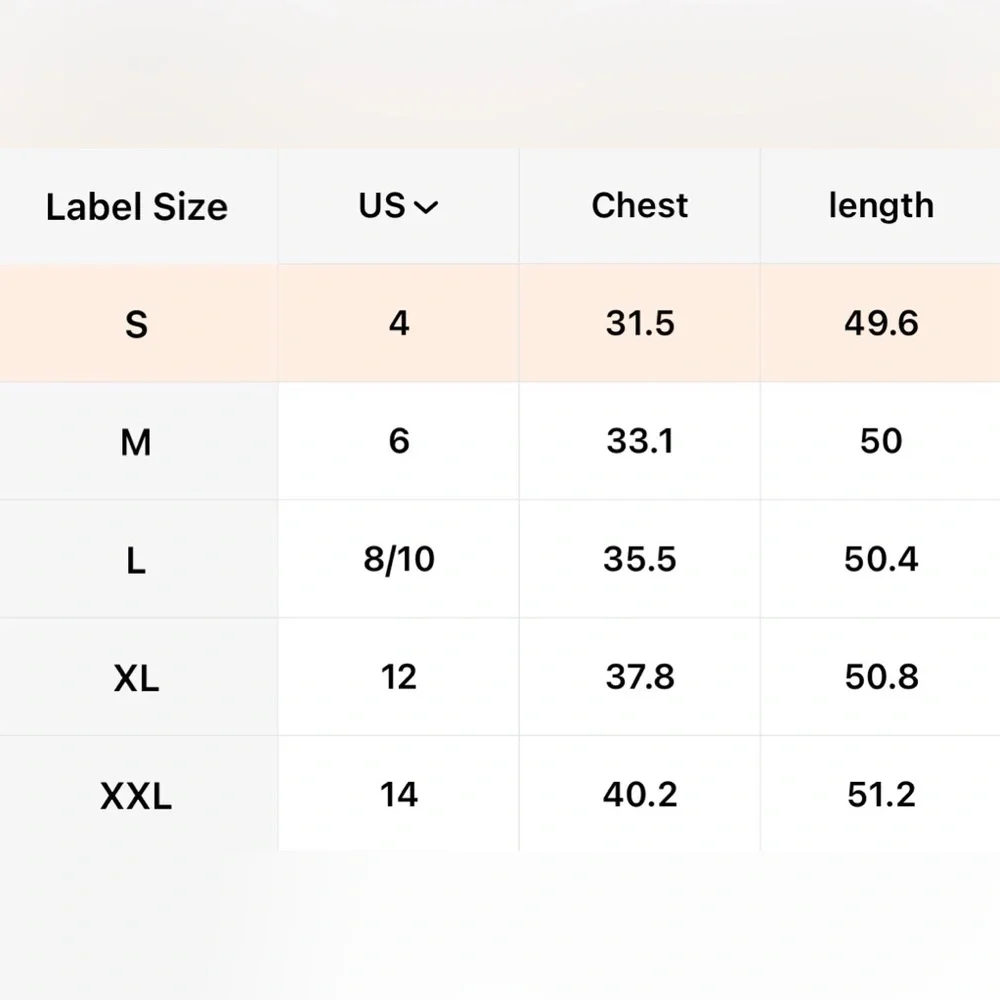Viewport: 1000px width, 1000px height.
Task: Click length measurement 51.2
Action: [881, 795]
